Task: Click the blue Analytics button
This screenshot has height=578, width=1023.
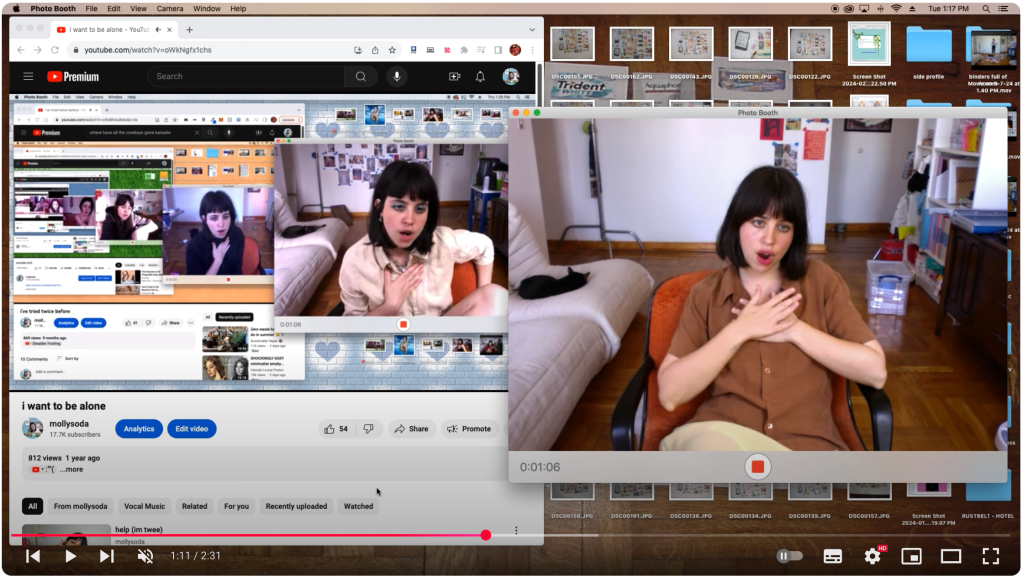Action: (x=139, y=429)
